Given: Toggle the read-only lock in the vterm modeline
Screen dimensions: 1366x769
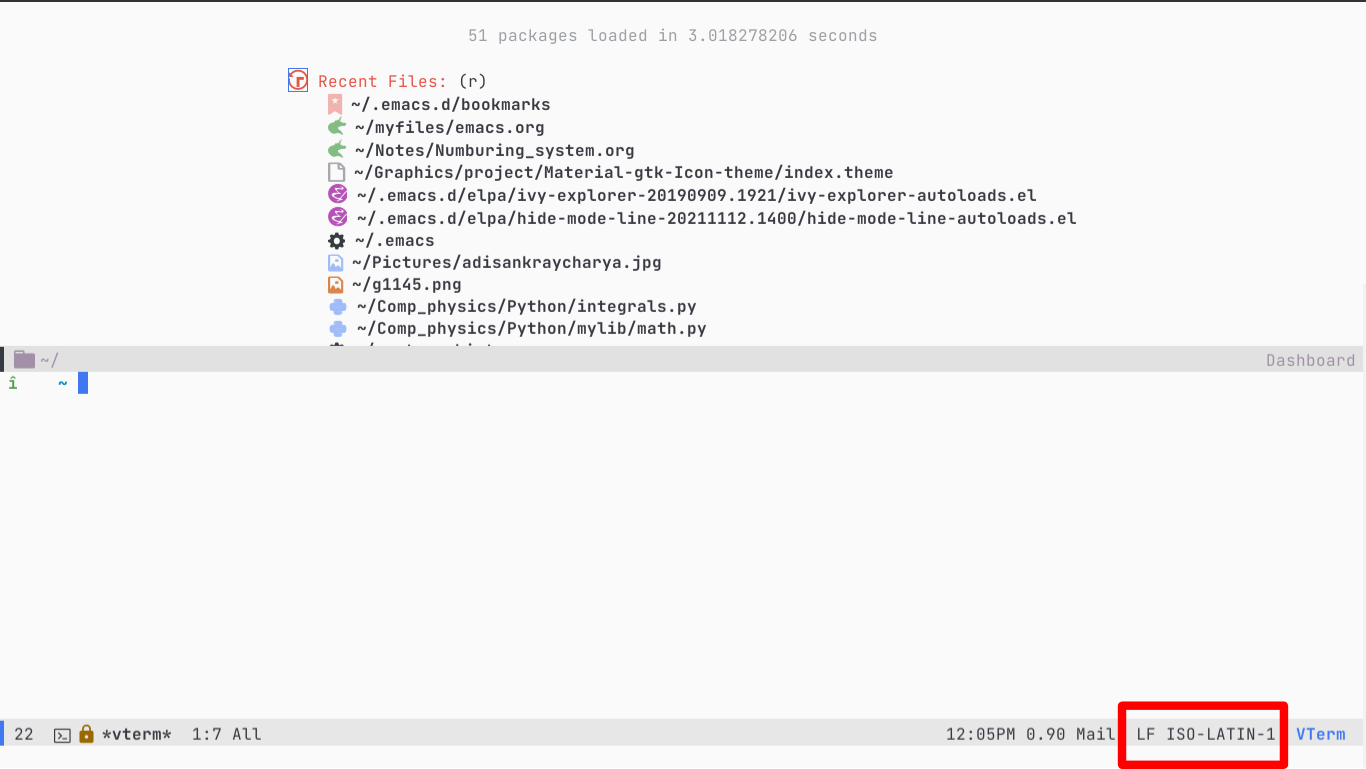Looking at the screenshot, I should pyautogui.click(x=85, y=734).
